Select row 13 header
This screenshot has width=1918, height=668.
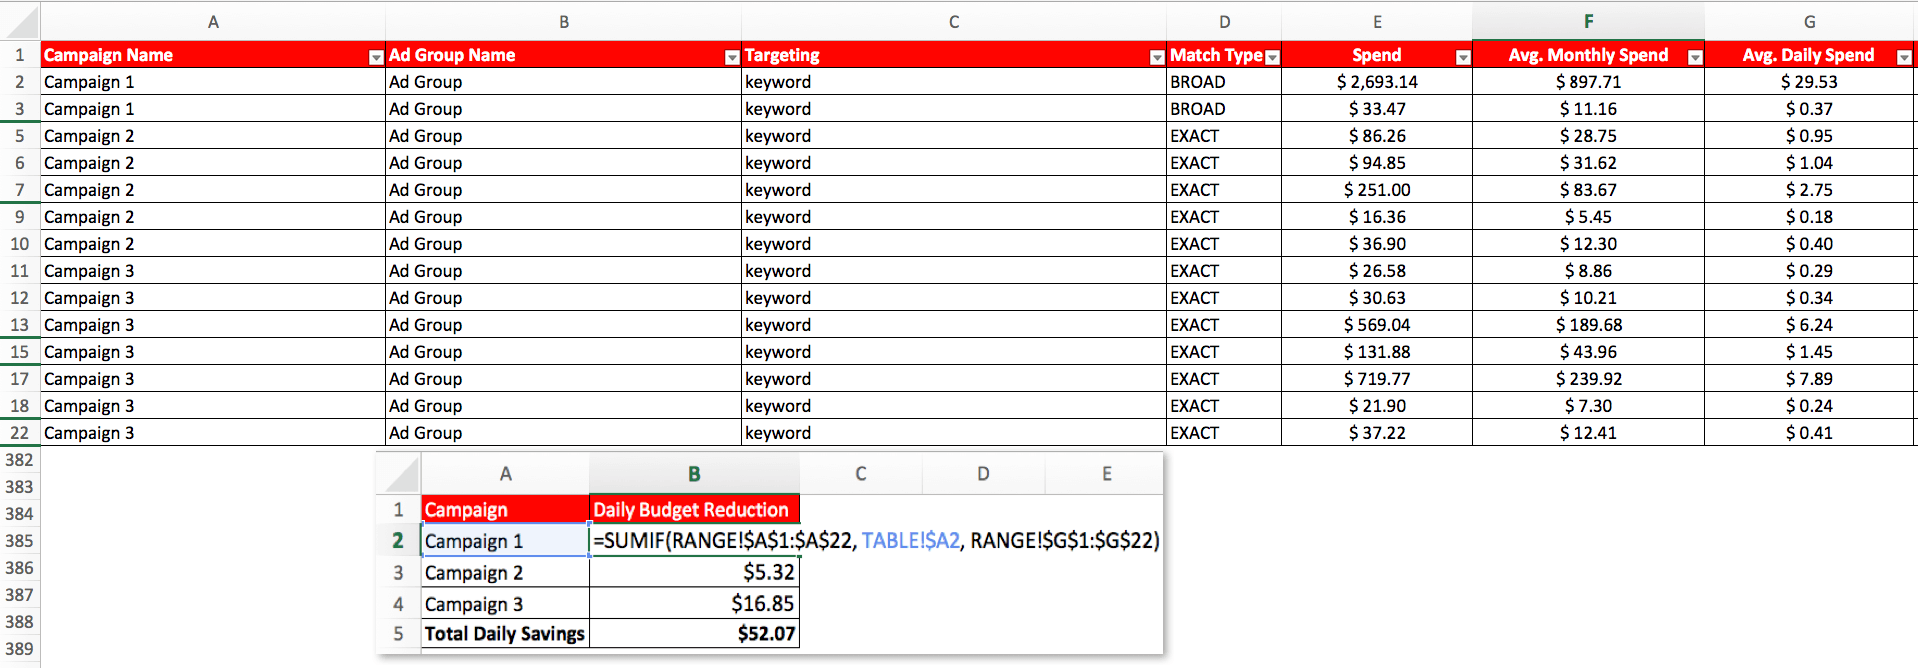(20, 325)
